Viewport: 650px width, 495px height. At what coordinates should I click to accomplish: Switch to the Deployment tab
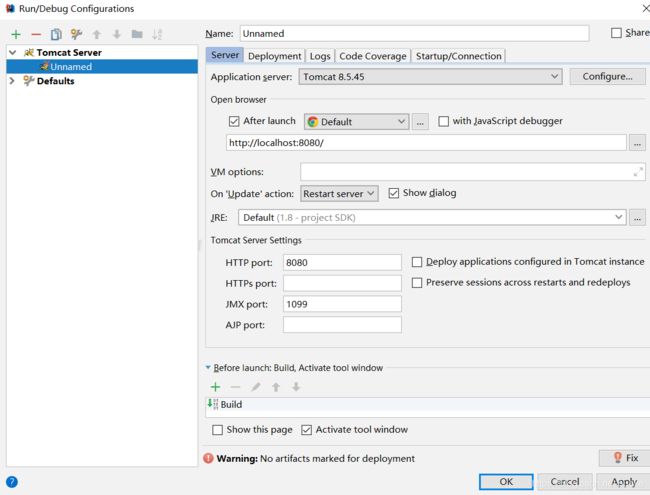pyautogui.click(x=274, y=56)
